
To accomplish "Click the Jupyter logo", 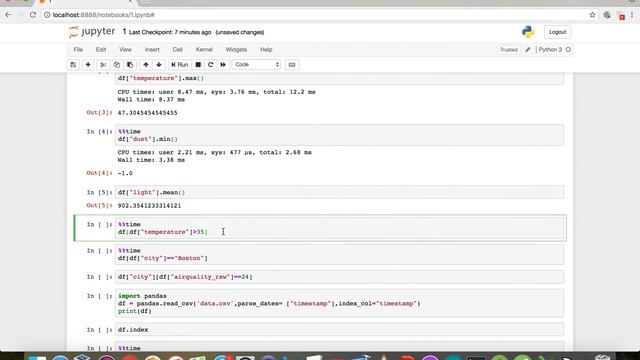I will (92, 31).
